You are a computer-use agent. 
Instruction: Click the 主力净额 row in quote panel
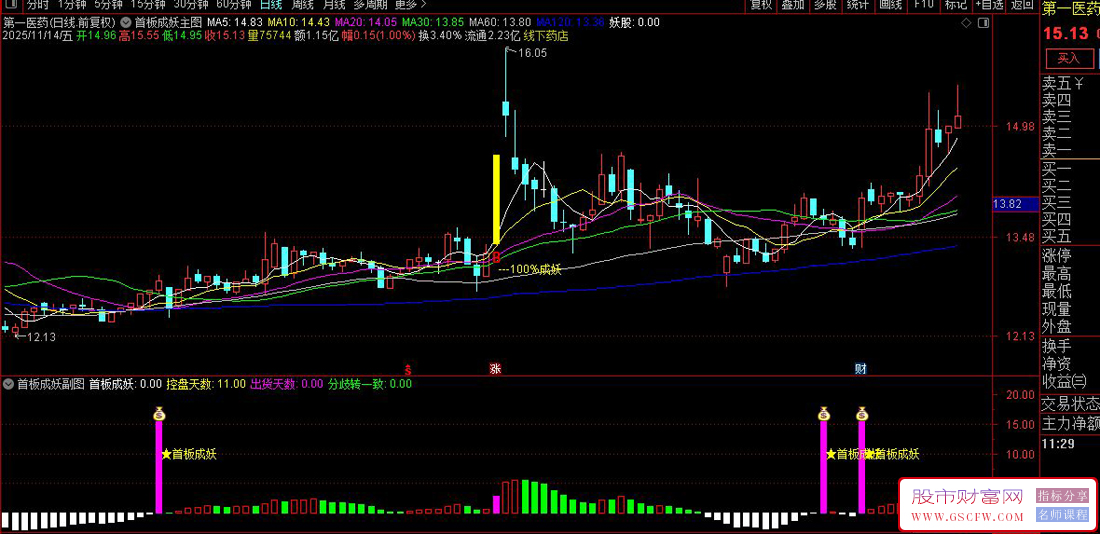point(1069,423)
